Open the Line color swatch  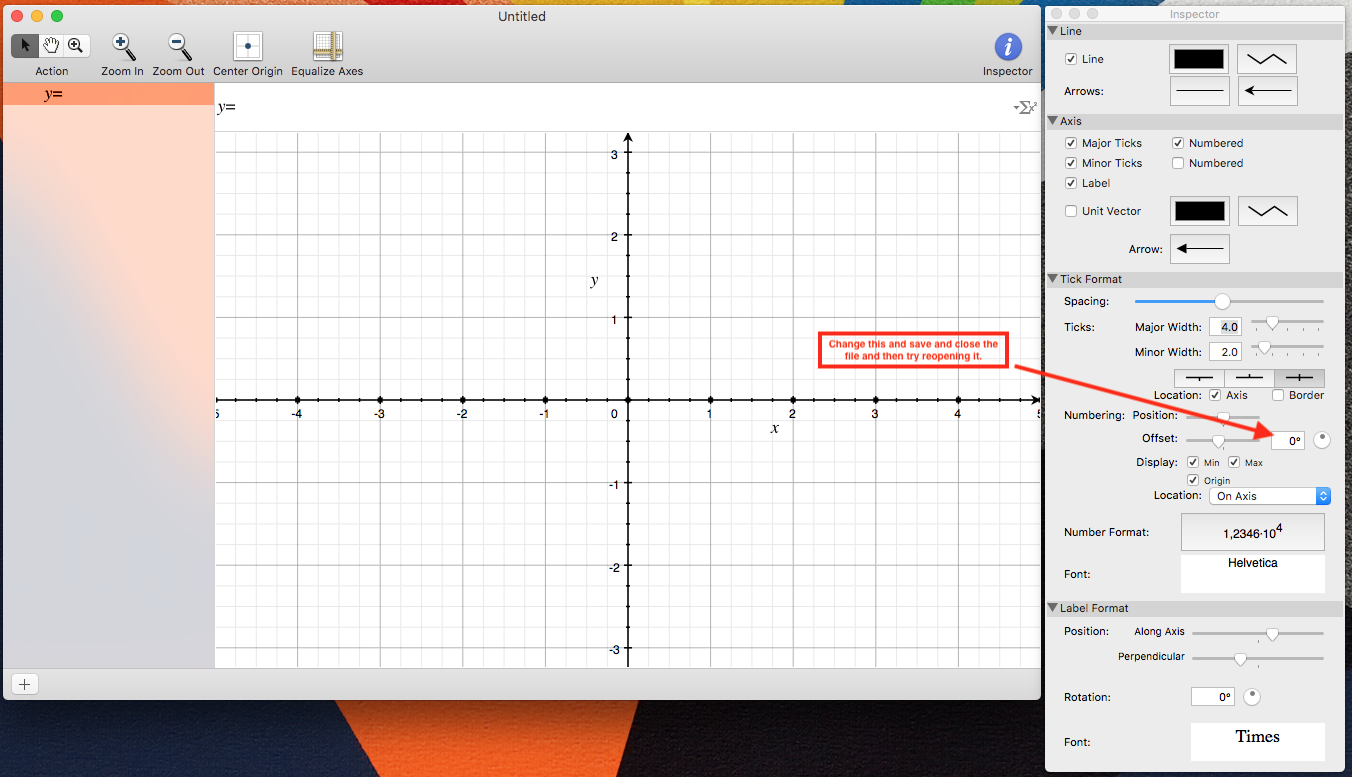click(1199, 59)
